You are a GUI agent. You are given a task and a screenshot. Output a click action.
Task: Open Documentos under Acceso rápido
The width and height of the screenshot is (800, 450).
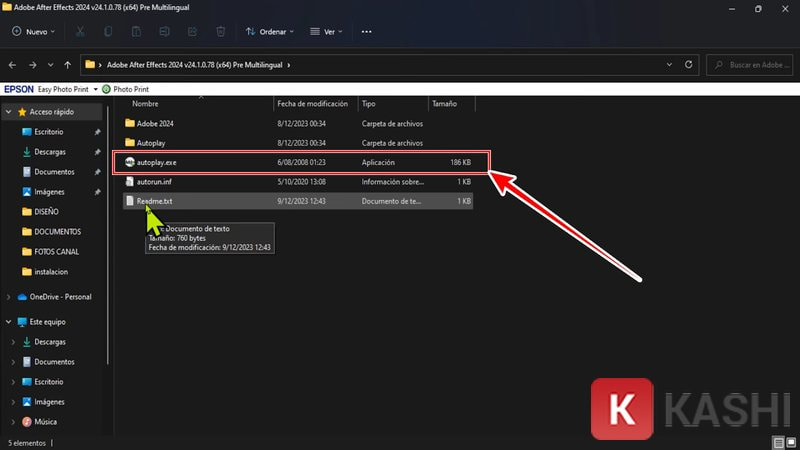54,172
